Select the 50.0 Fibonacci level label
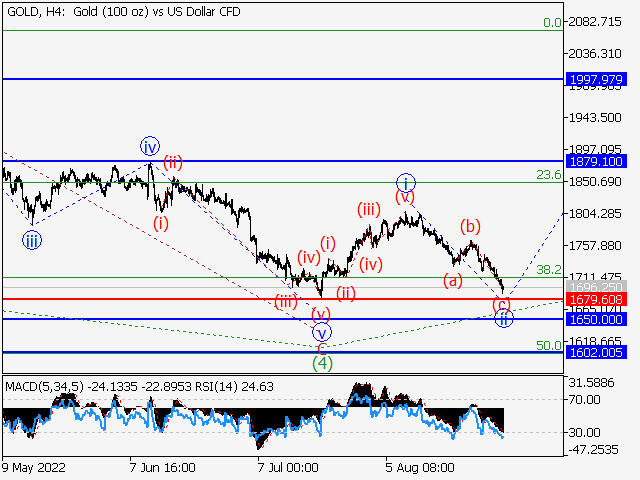 pos(549,345)
